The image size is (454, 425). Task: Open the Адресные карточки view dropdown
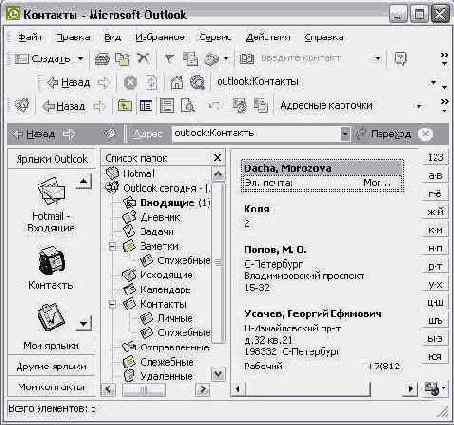[419, 106]
